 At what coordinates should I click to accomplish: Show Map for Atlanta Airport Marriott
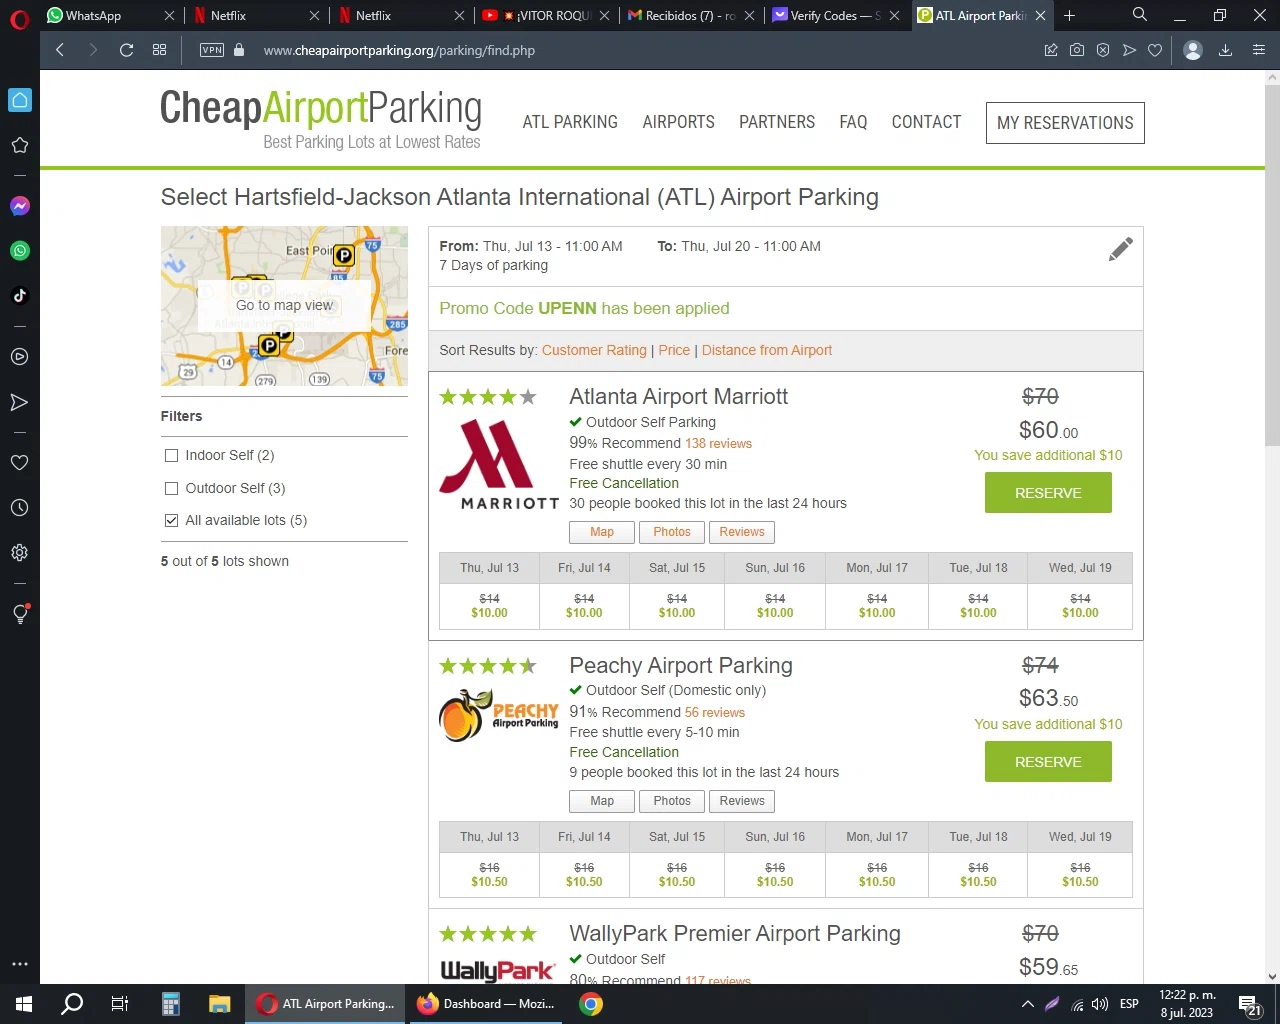click(602, 532)
